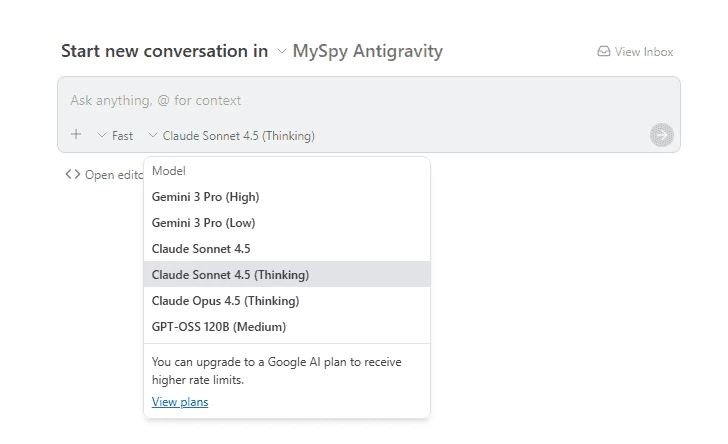Click the code brackets editor icon
Screen dimensions: 728x444
point(72,174)
